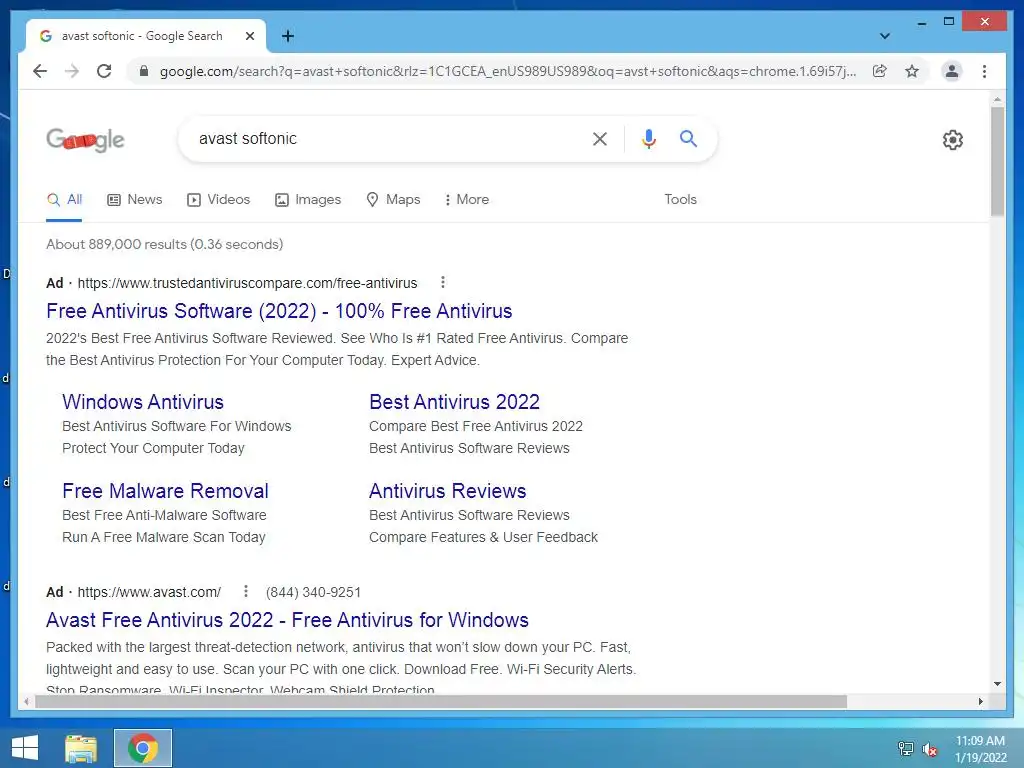Switch to the Videos tab

pos(219,200)
